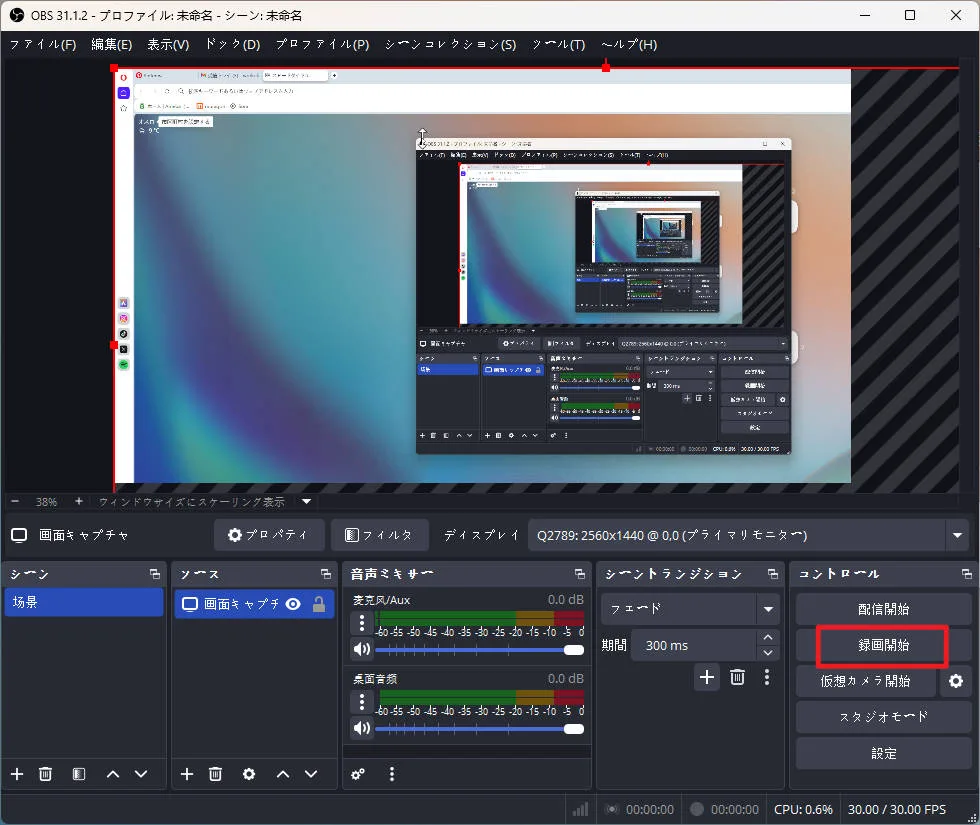Enable スタジオモード
Viewport: 980px width, 825px height.
click(883, 717)
